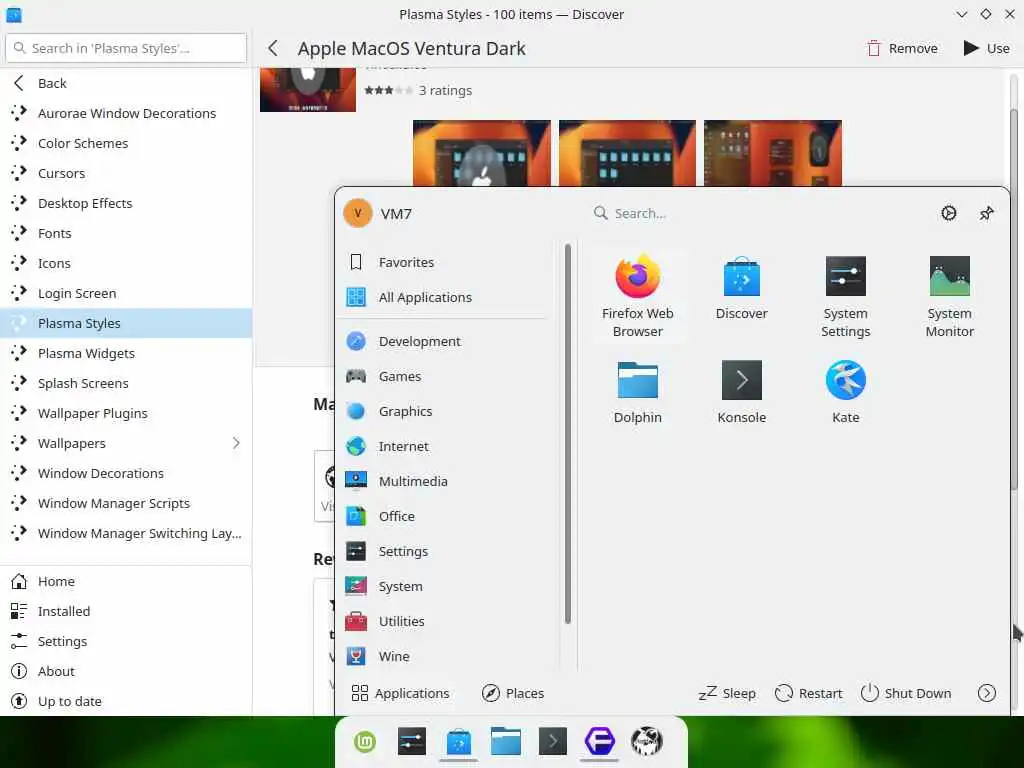
Task: Open Installed apps list
Action: click(x=125, y=611)
